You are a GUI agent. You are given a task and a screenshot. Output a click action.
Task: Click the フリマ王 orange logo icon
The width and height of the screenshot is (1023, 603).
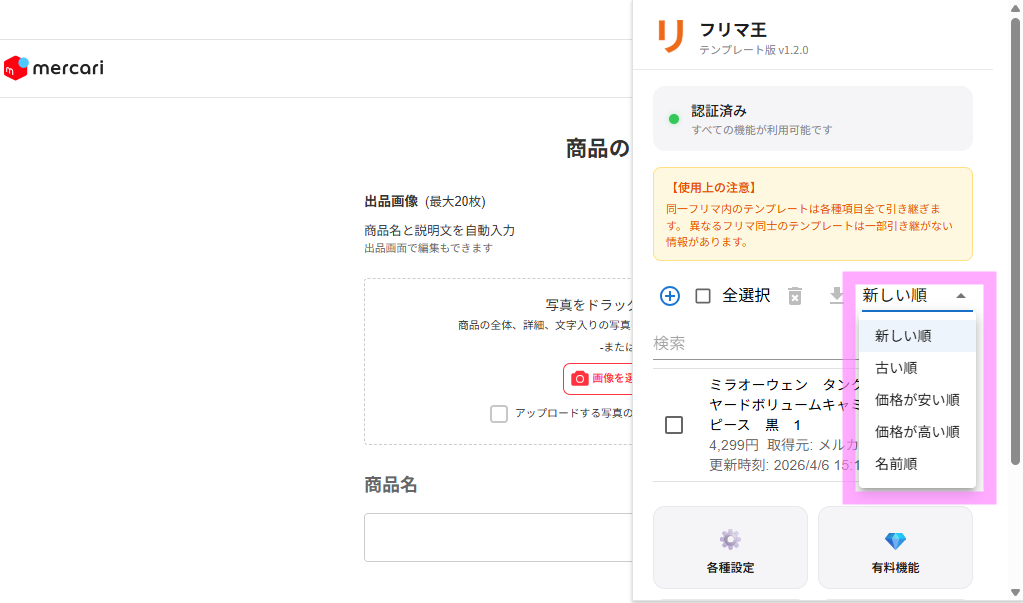(671, 36)
